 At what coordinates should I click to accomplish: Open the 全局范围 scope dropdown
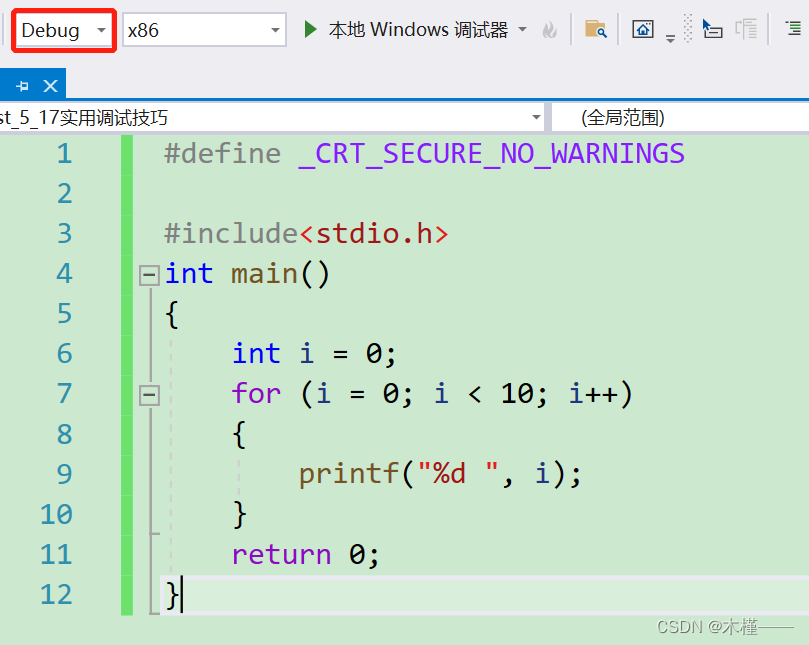point(681,118)
